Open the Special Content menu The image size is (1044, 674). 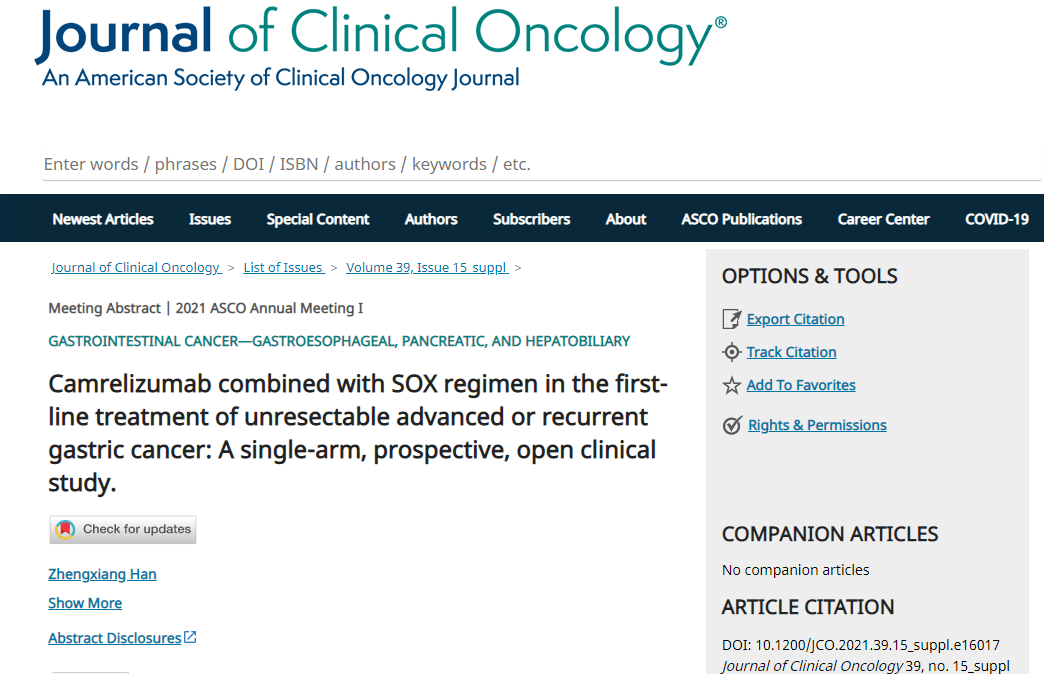pos(318,219)
